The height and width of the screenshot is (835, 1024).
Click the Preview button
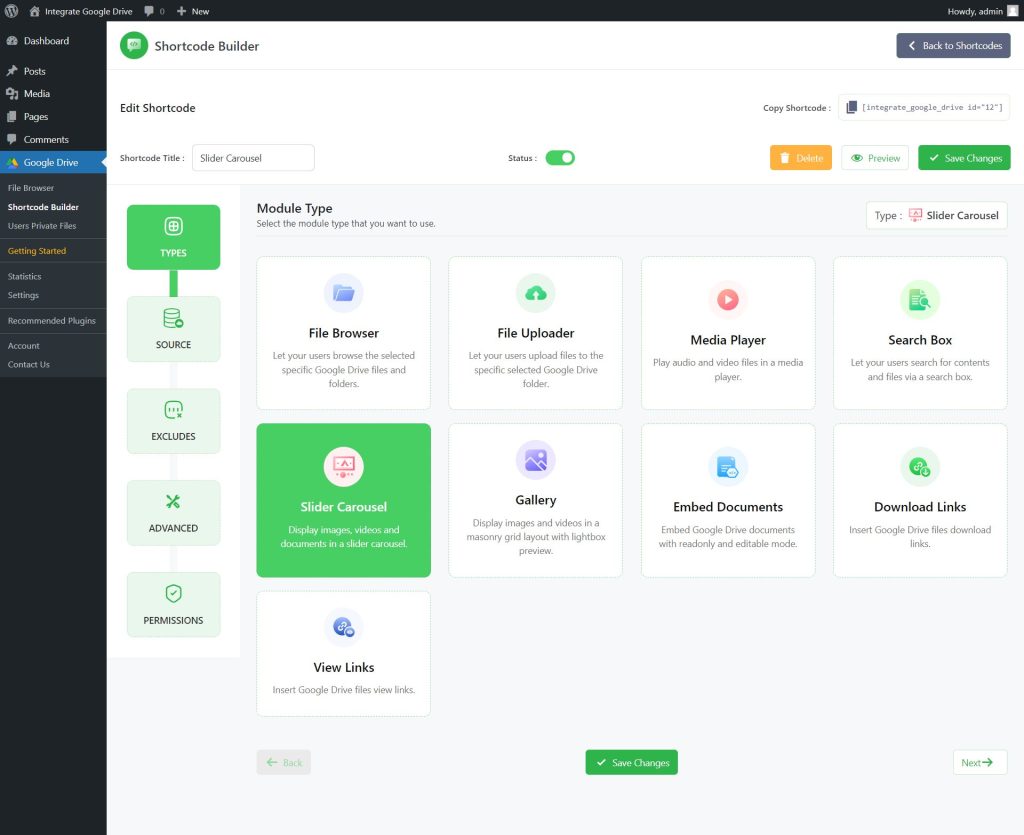pos(875,158)
